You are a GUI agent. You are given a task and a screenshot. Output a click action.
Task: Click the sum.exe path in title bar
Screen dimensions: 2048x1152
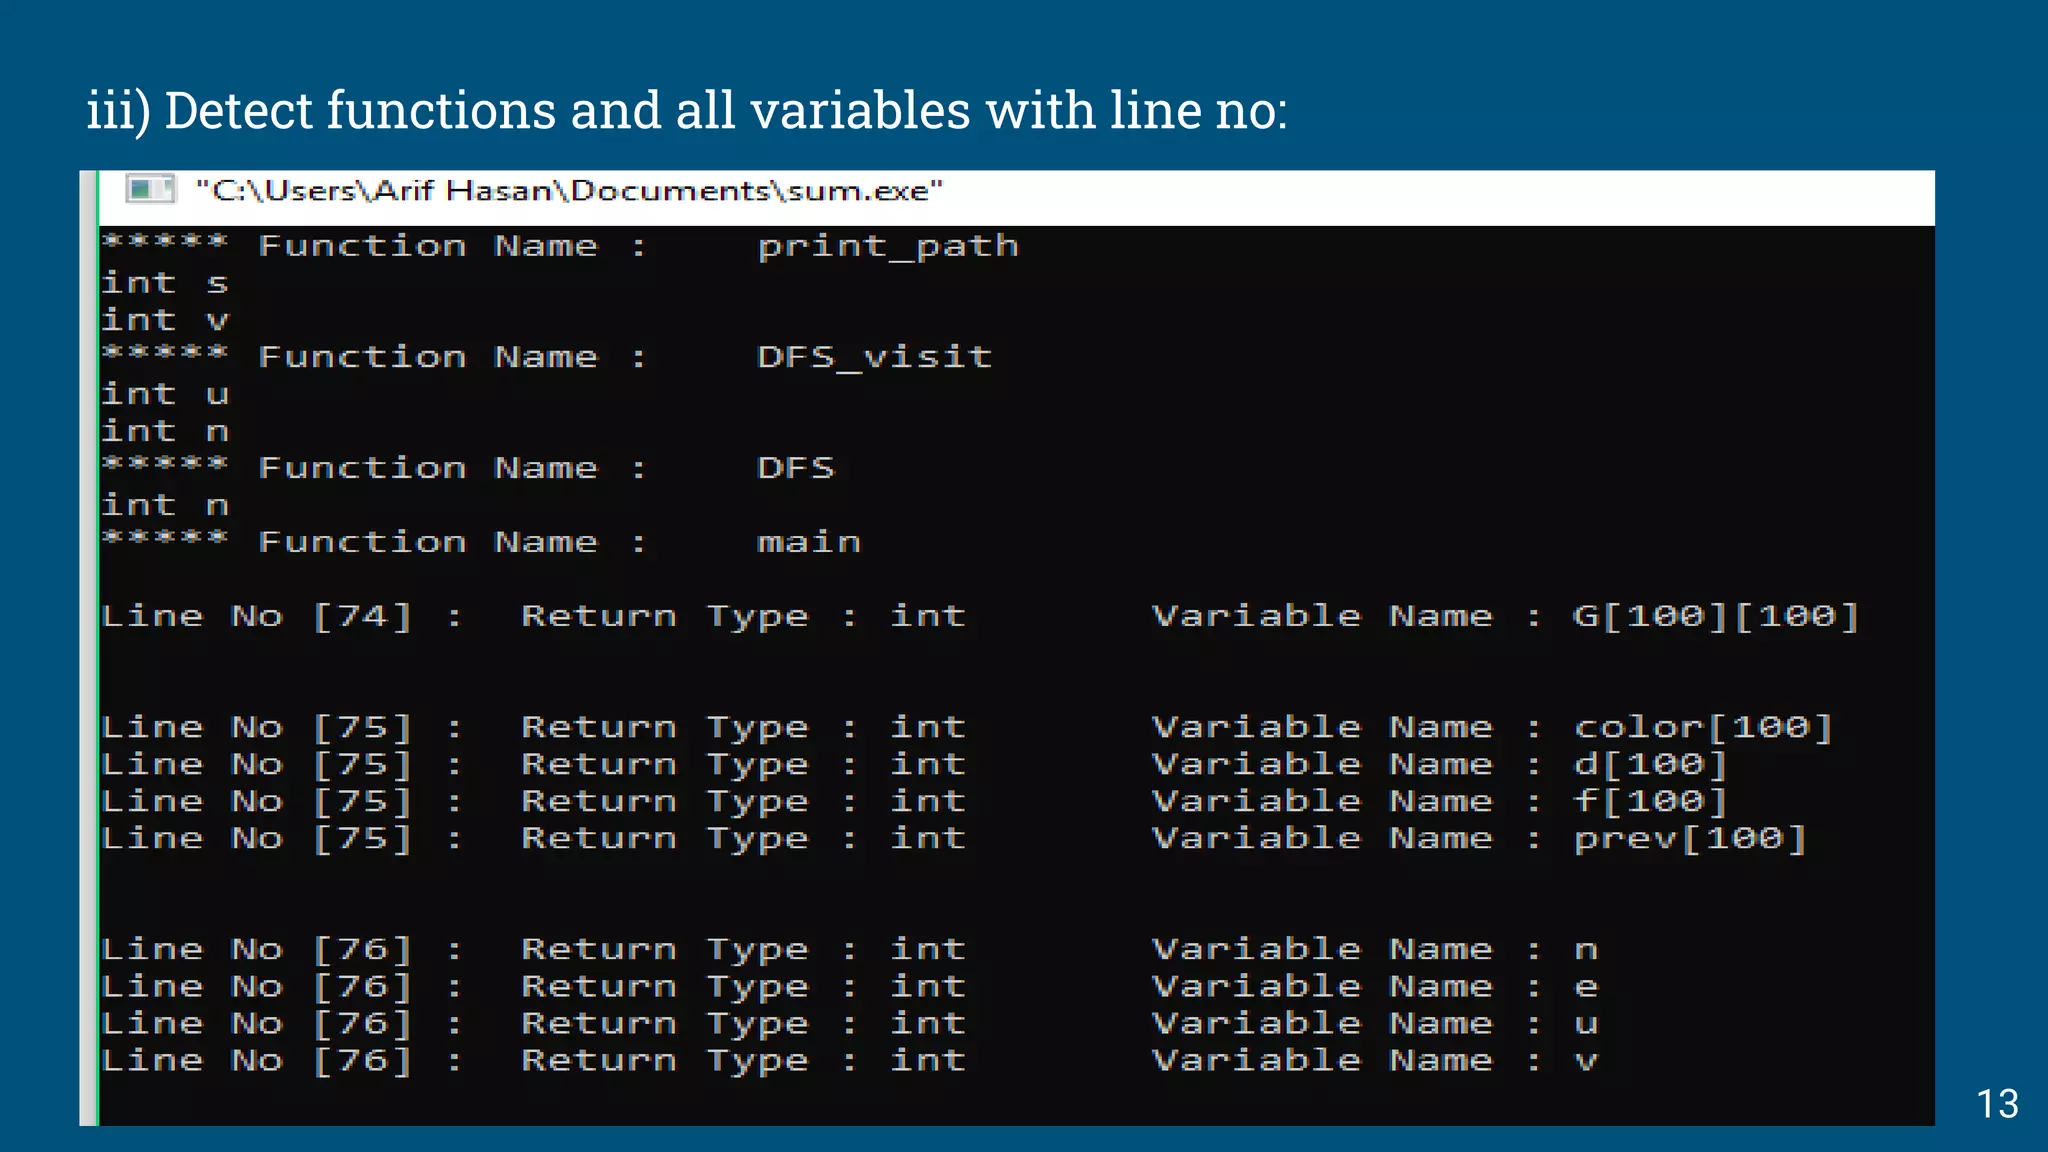pyautogui.click(x=568, y=191)
